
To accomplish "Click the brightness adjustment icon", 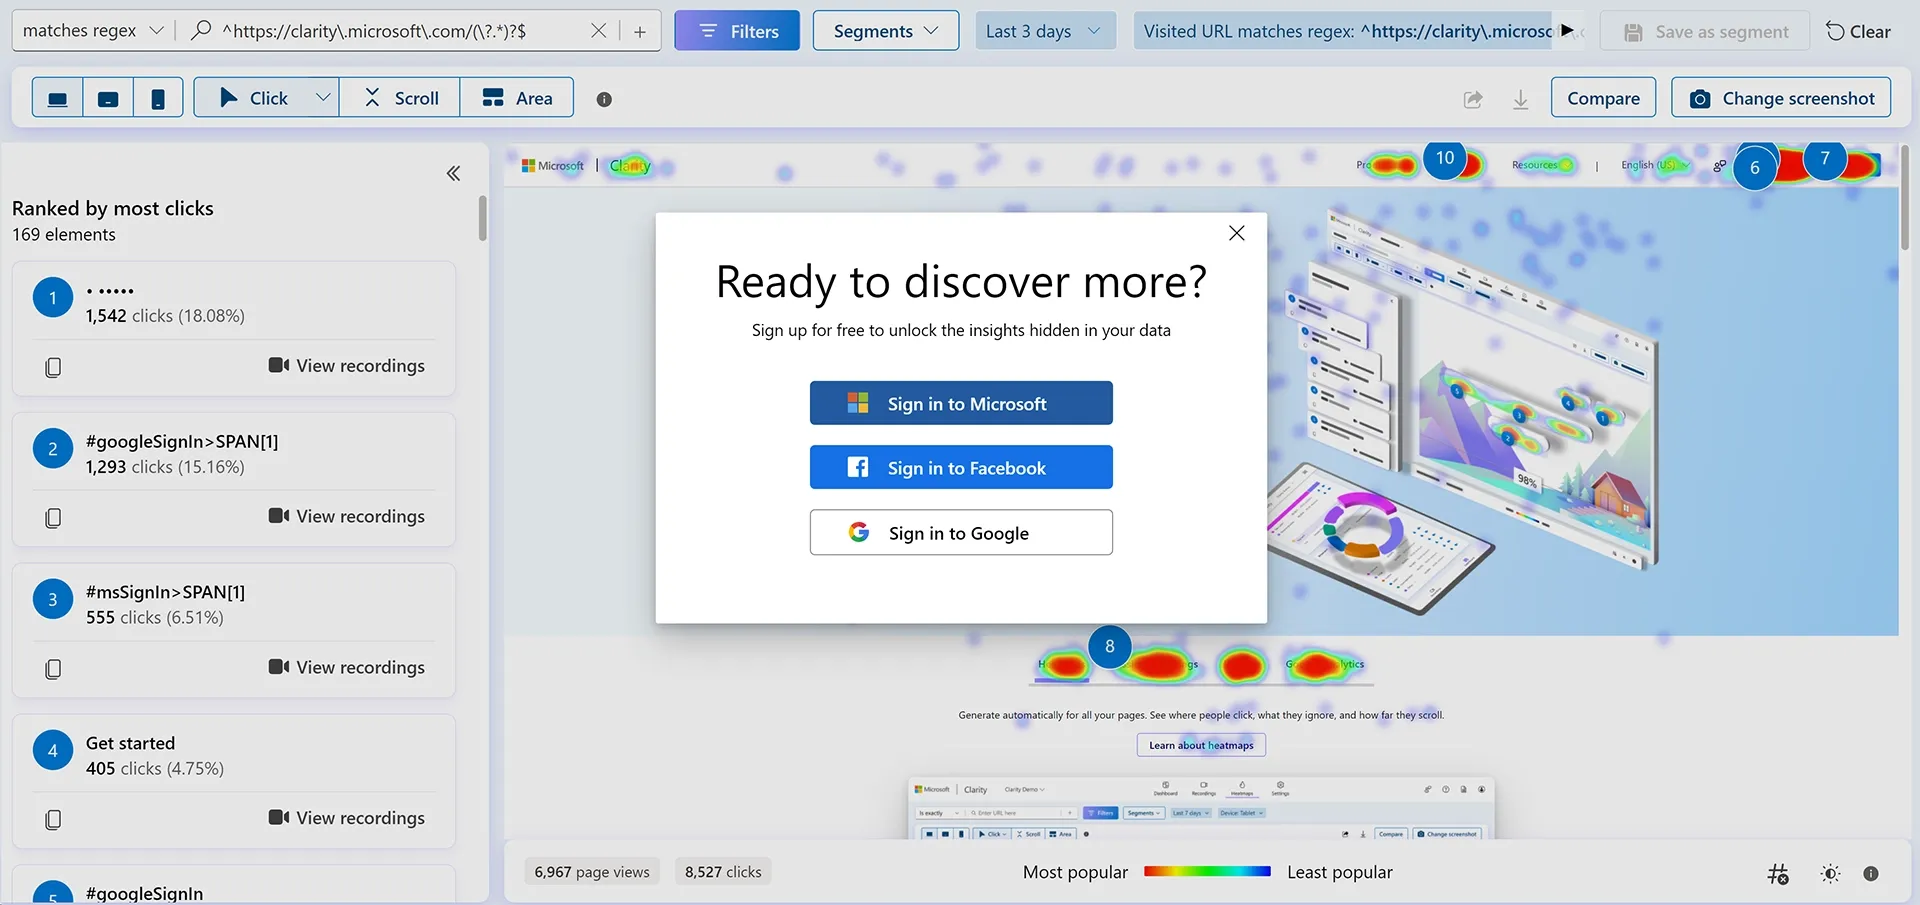I will 1830,874.
